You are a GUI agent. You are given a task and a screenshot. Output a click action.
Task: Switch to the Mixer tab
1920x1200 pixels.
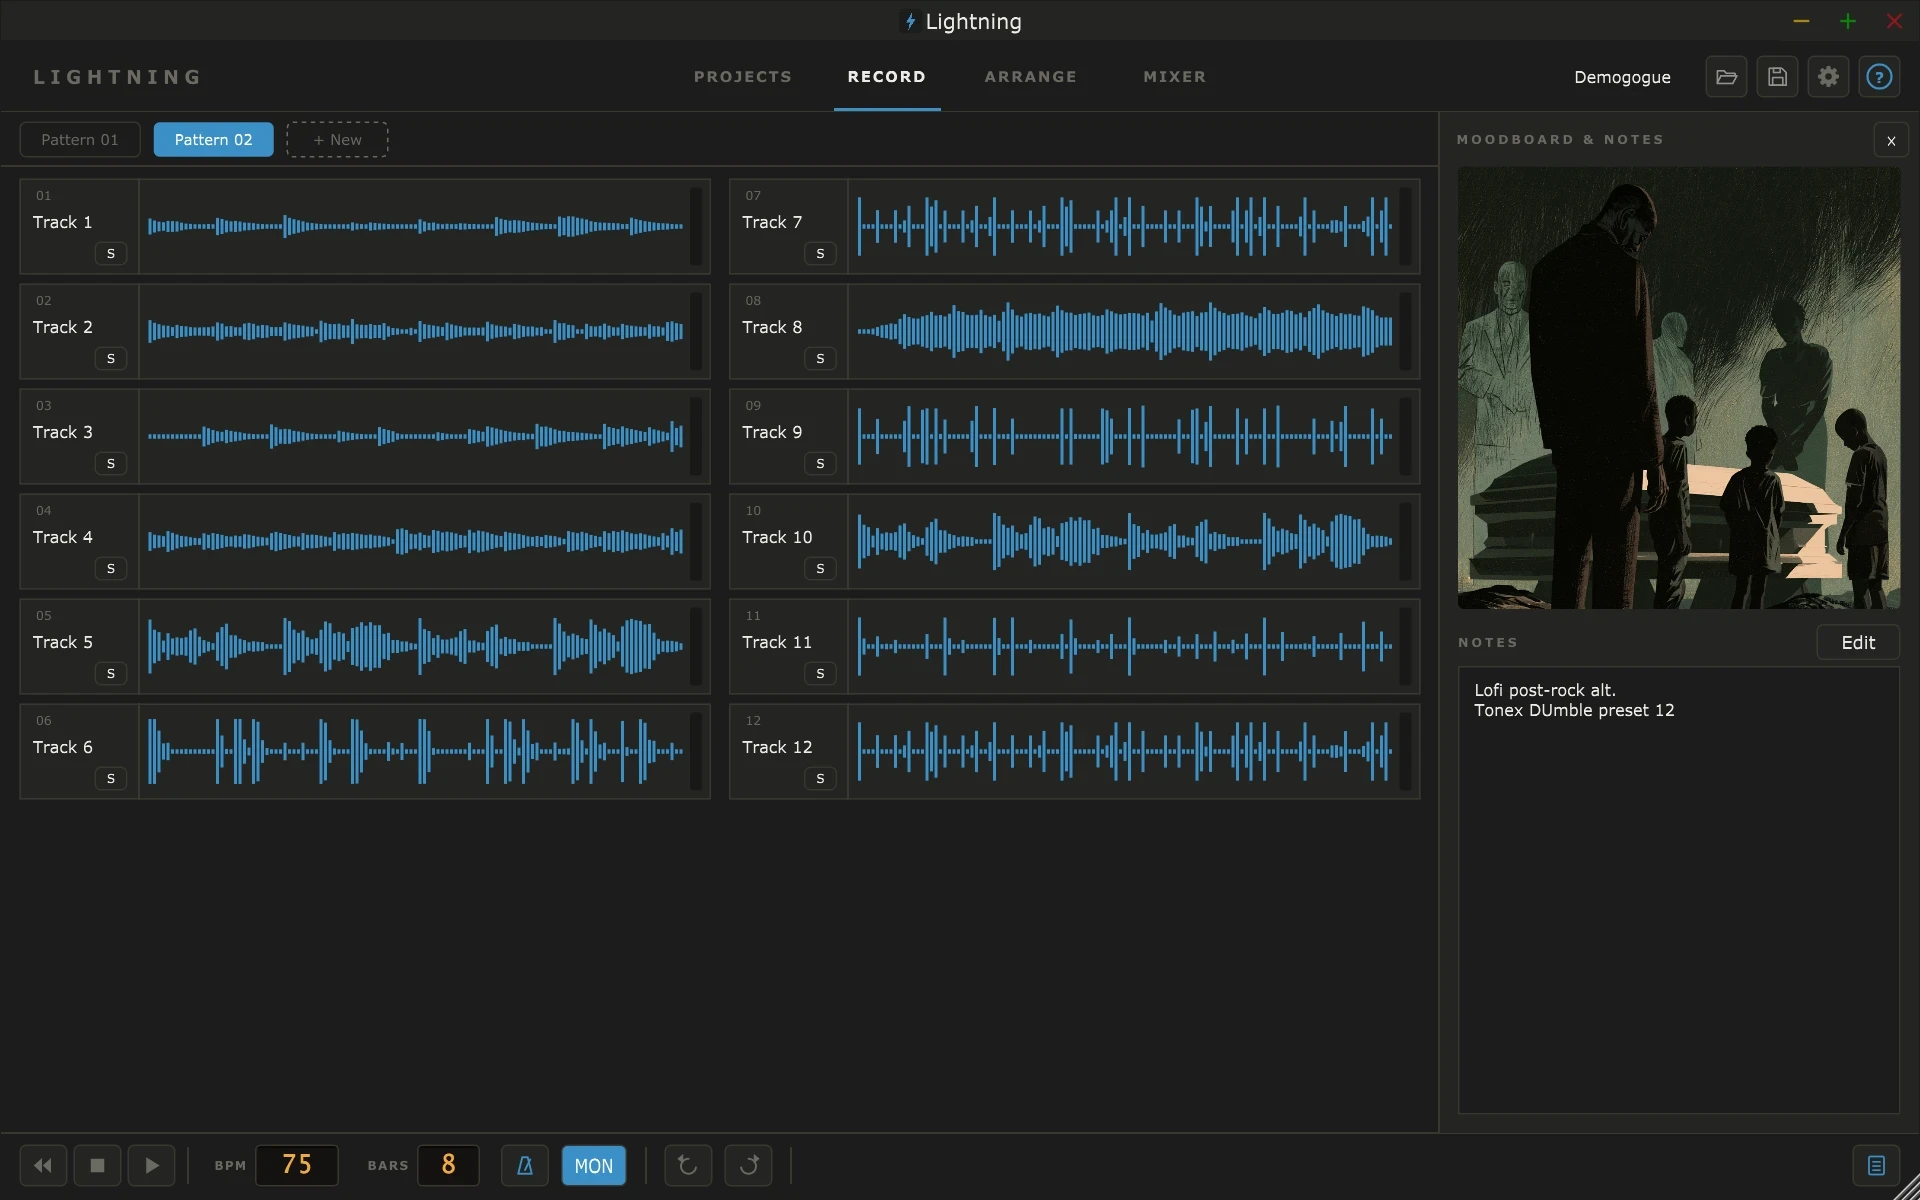click(1175, 77)
